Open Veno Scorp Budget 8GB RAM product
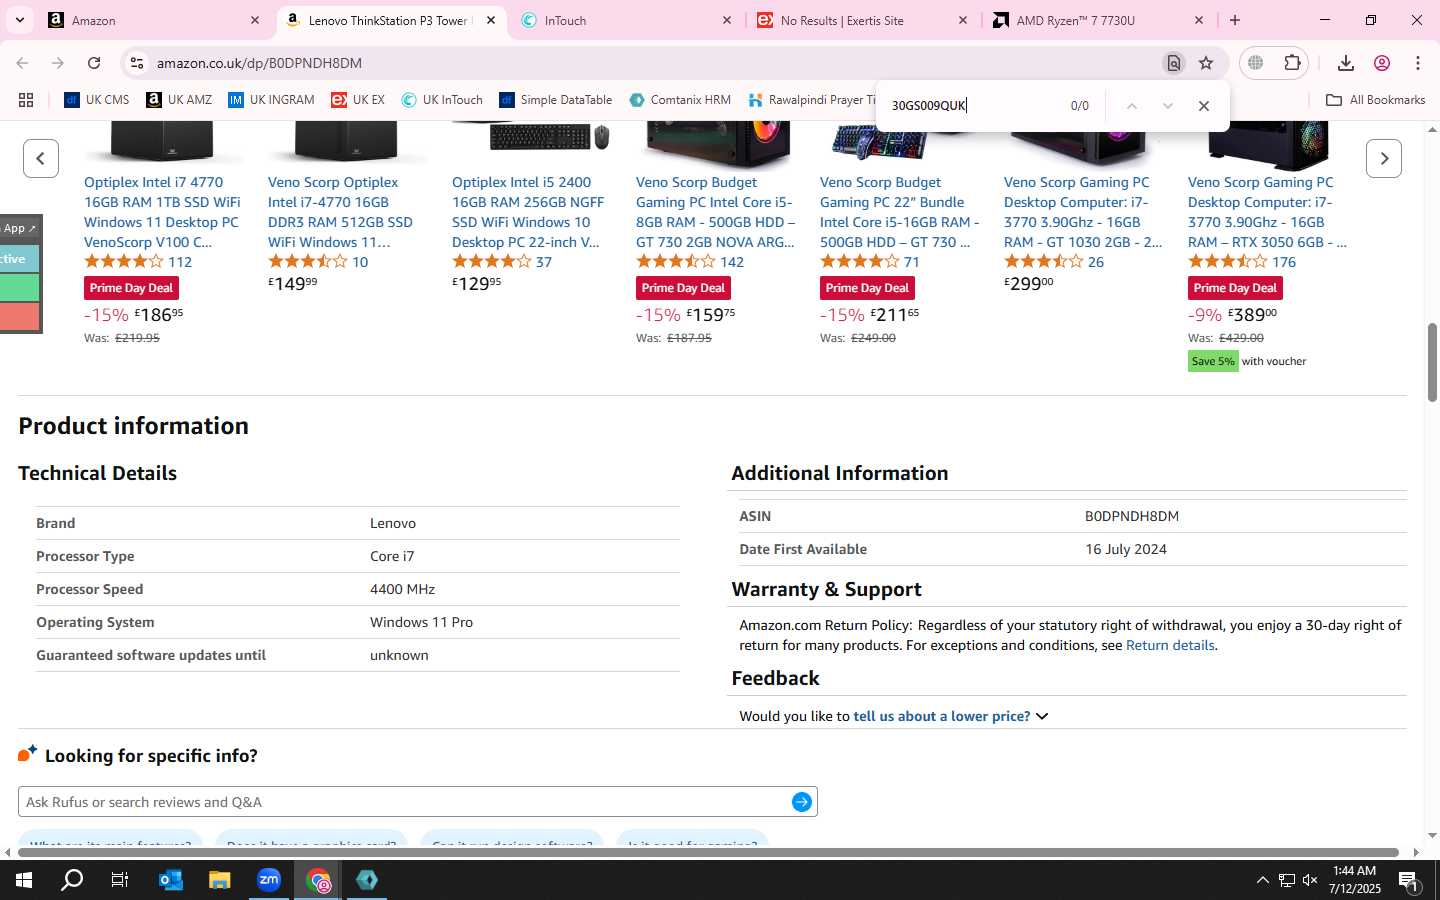 tap(716, 212)
